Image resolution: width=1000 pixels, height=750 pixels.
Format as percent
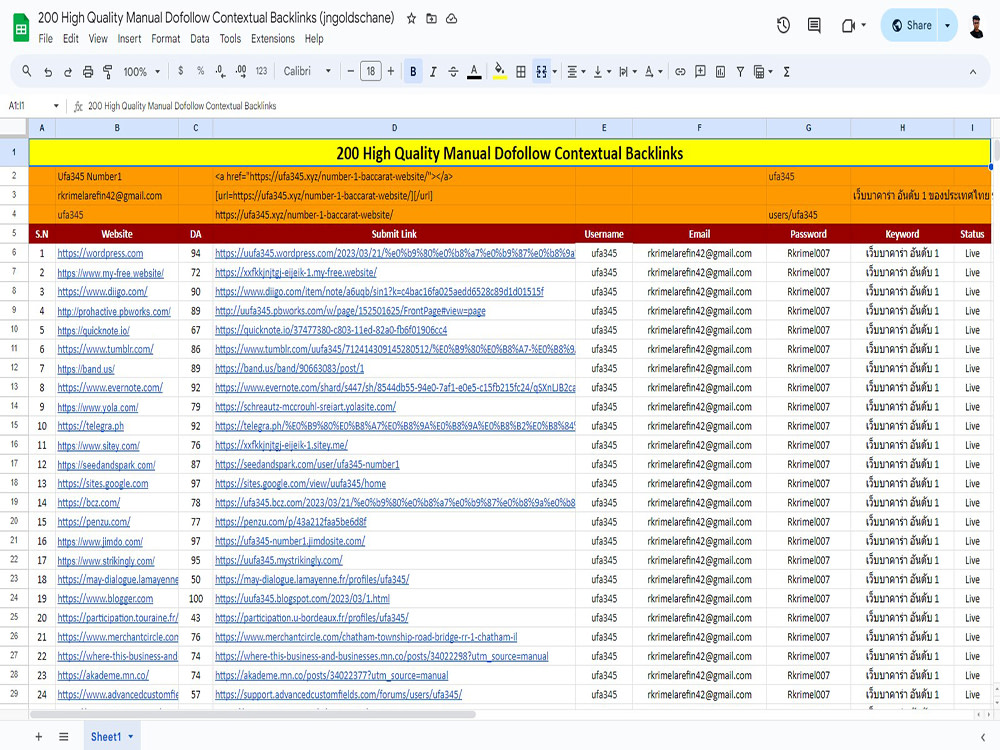[x=200, y=71]
